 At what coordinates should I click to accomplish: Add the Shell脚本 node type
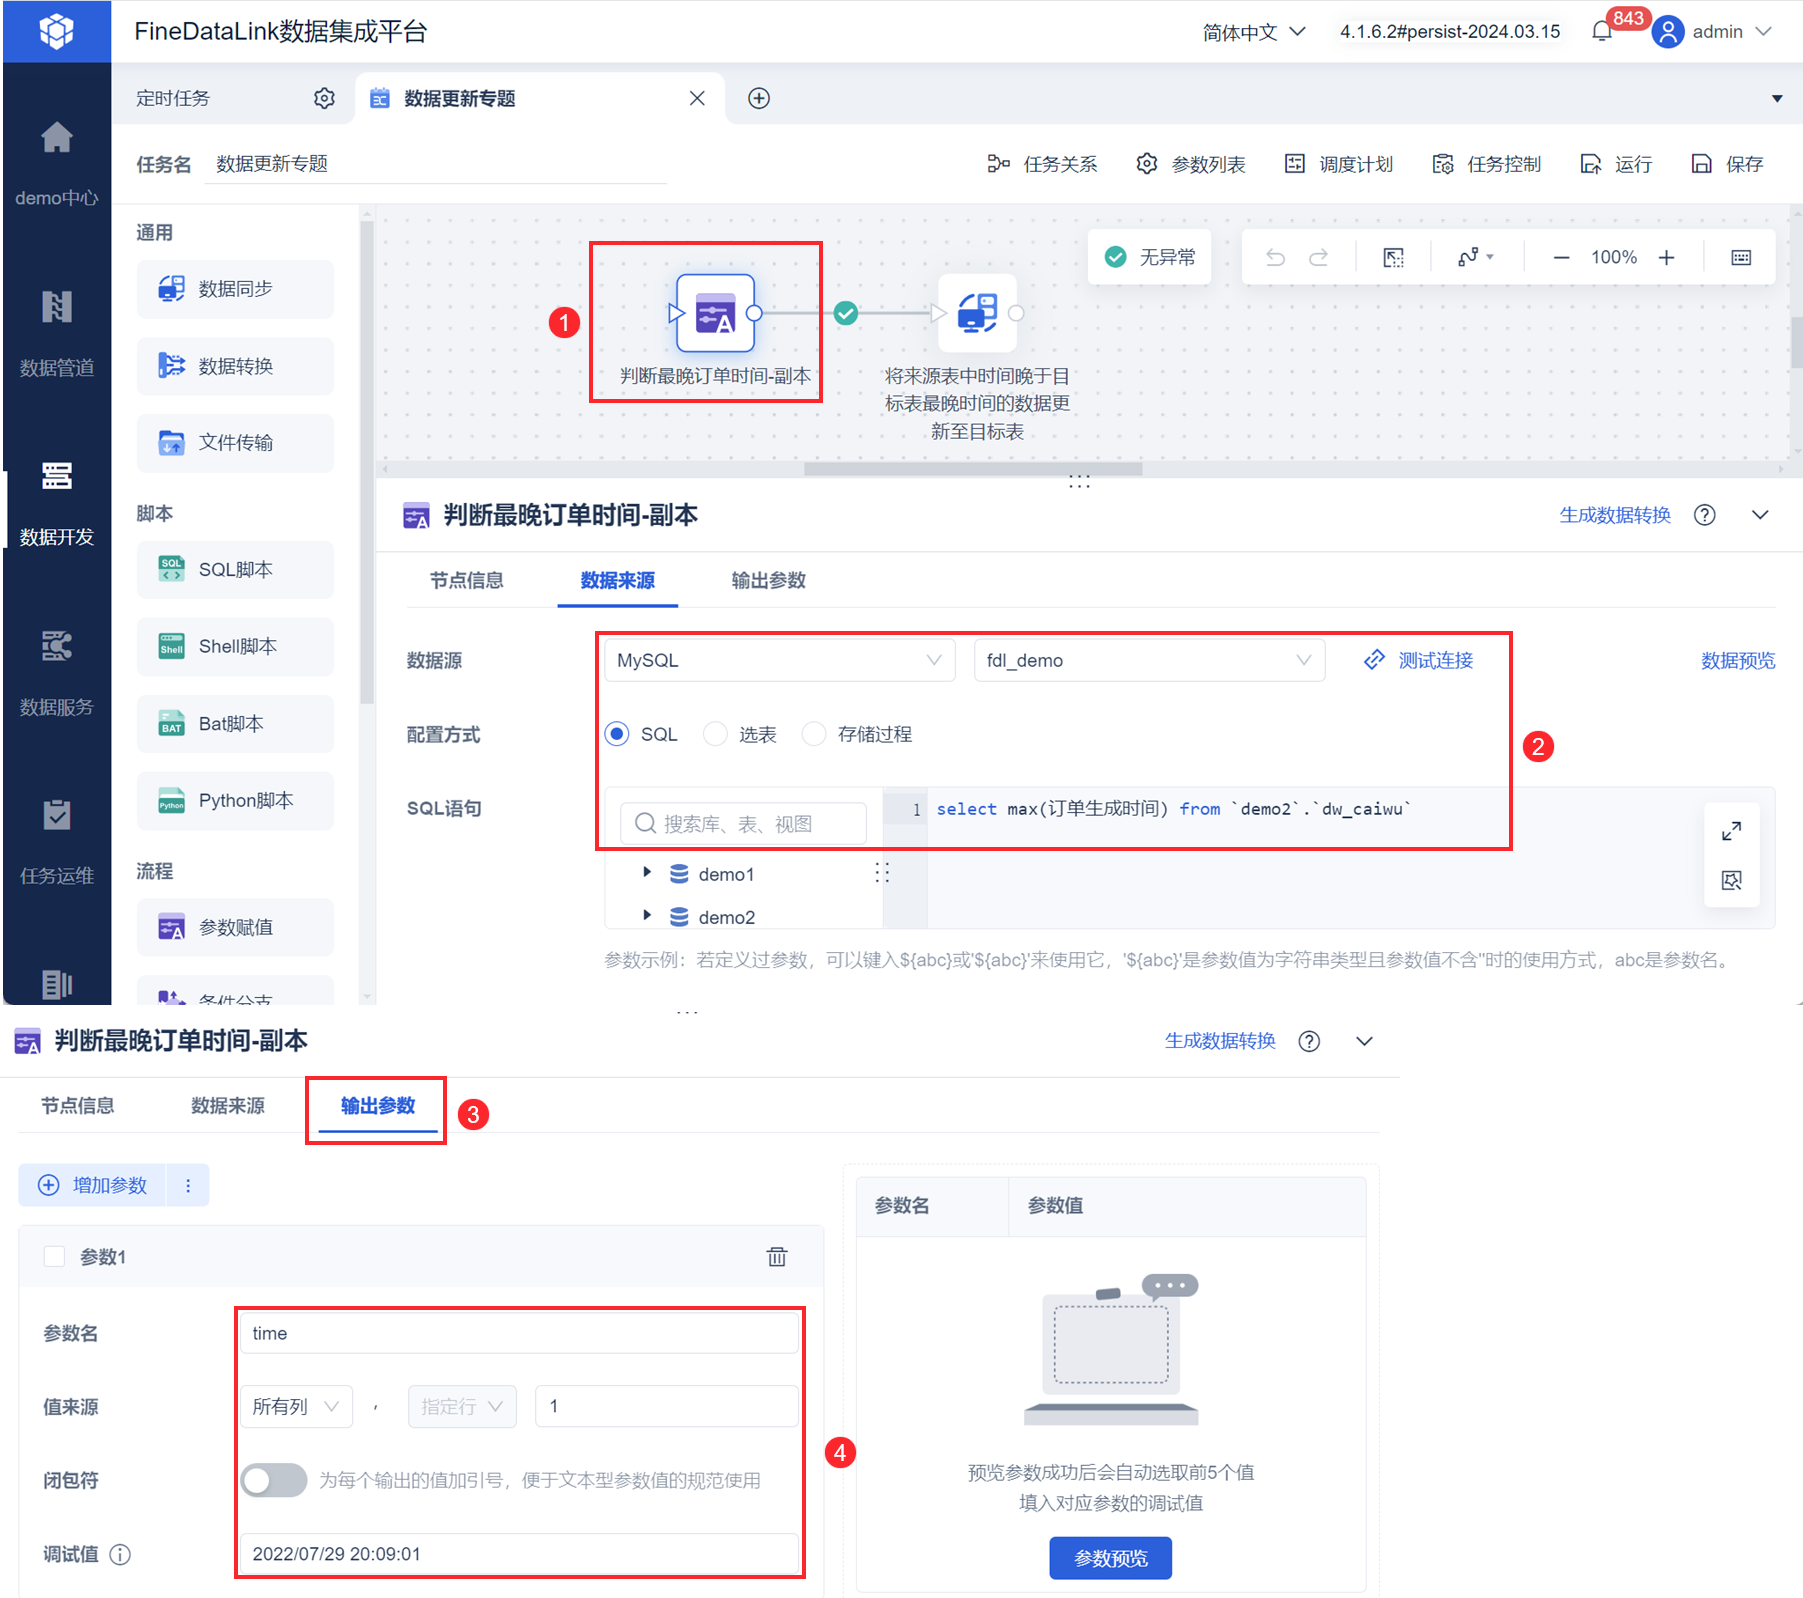tap(236, 647)
